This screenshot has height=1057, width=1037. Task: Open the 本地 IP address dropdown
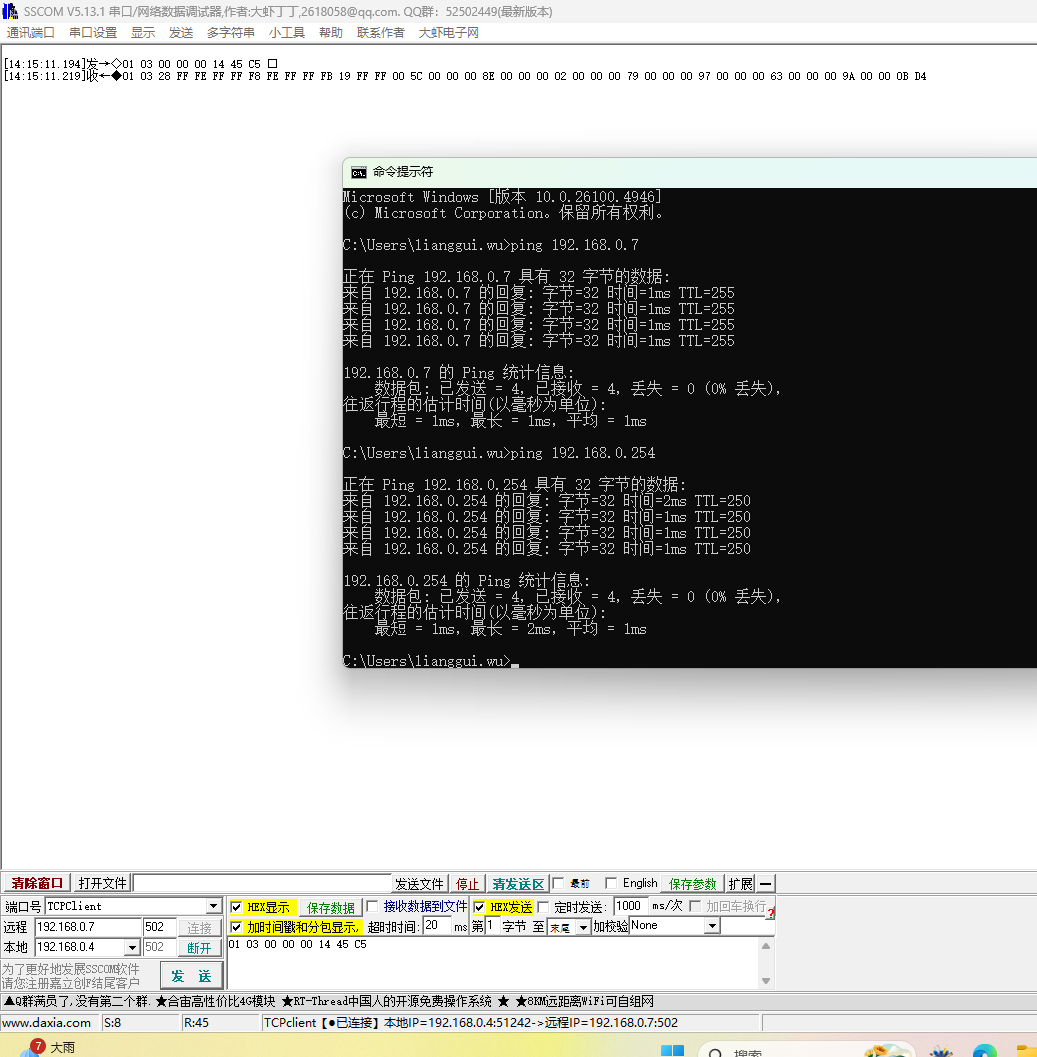point(132,947)
